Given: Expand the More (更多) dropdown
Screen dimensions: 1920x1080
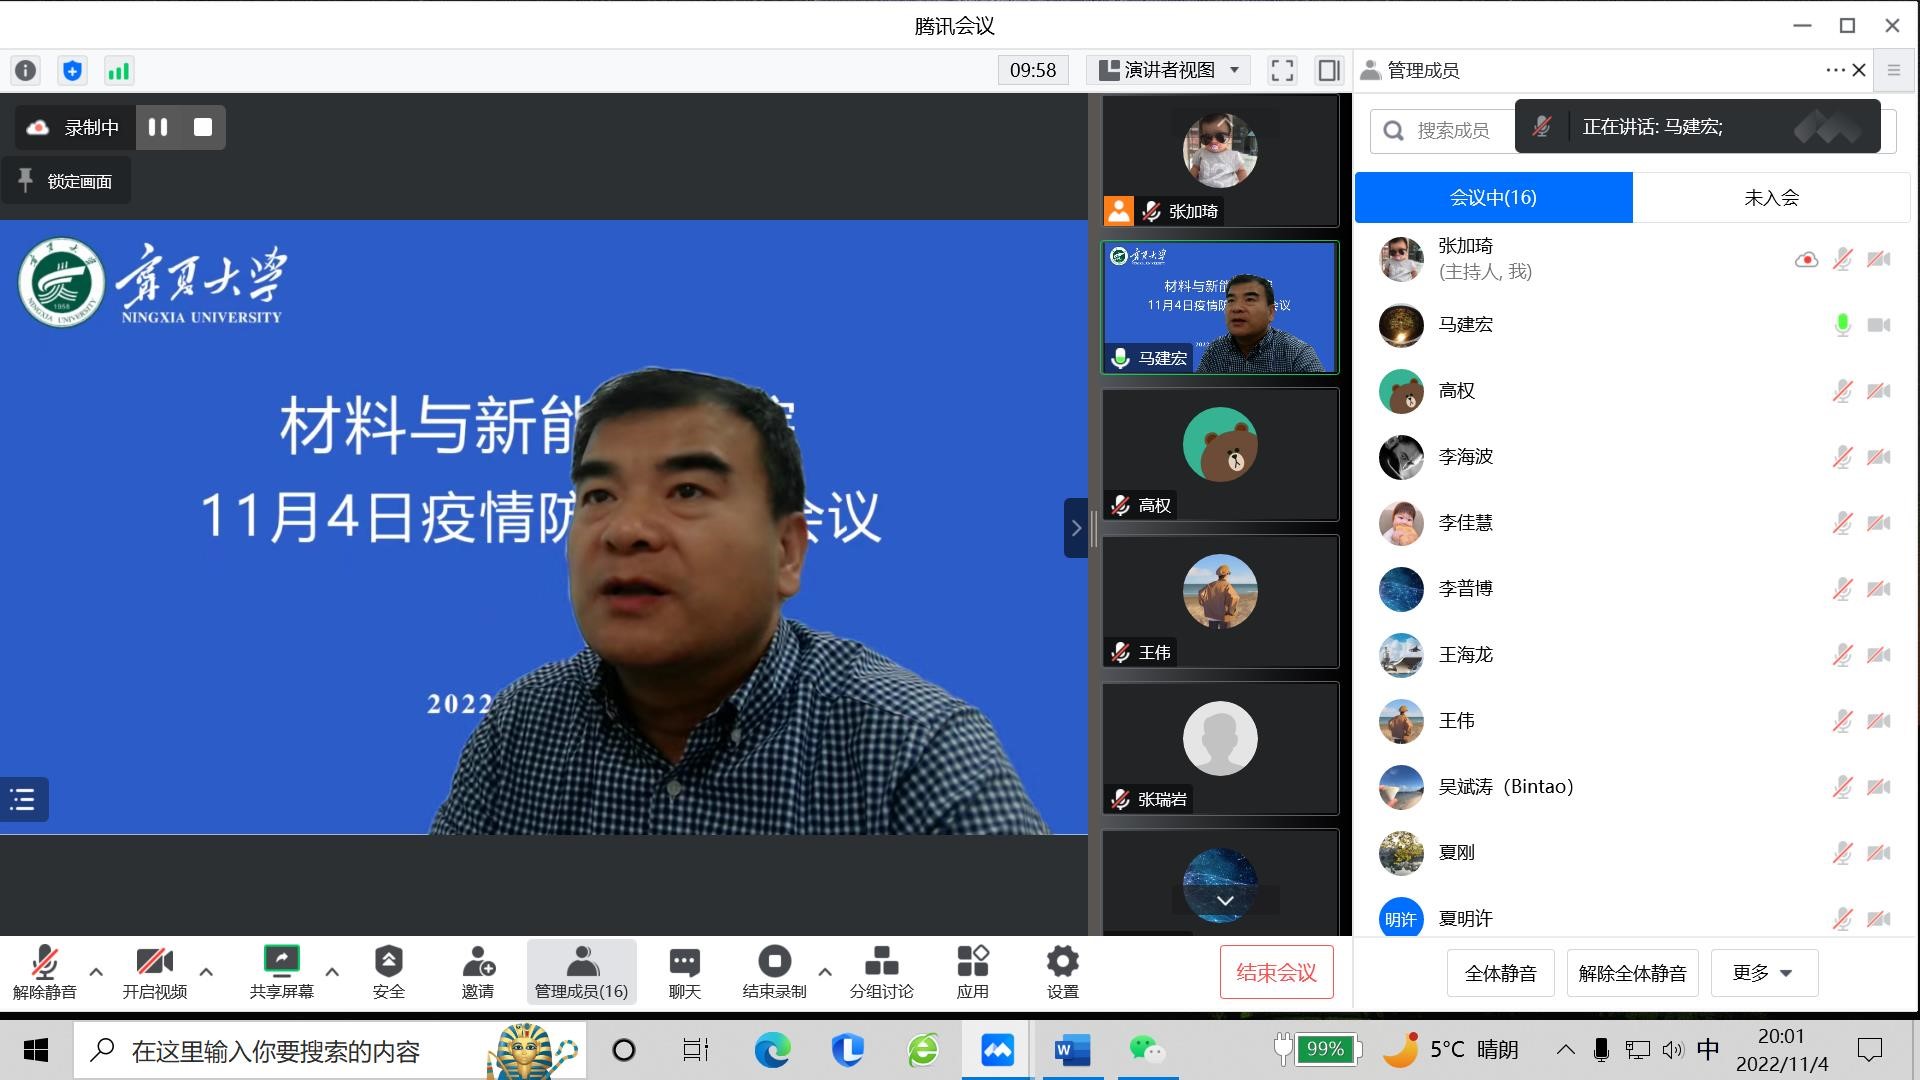Looking at the screenshot, I should (x=1763, y=973).
